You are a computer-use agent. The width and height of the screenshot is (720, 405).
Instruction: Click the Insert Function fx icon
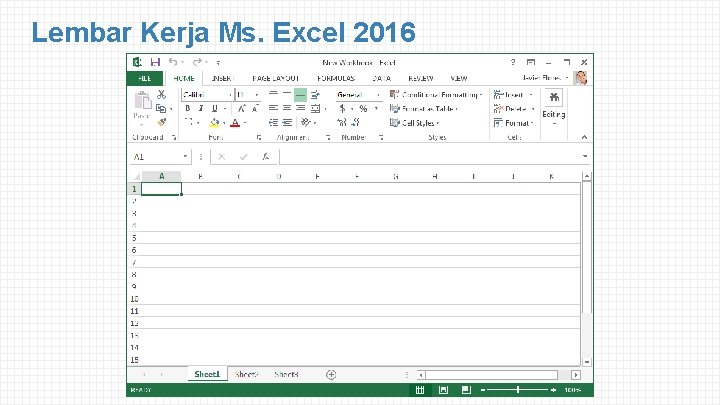(265, 157)
